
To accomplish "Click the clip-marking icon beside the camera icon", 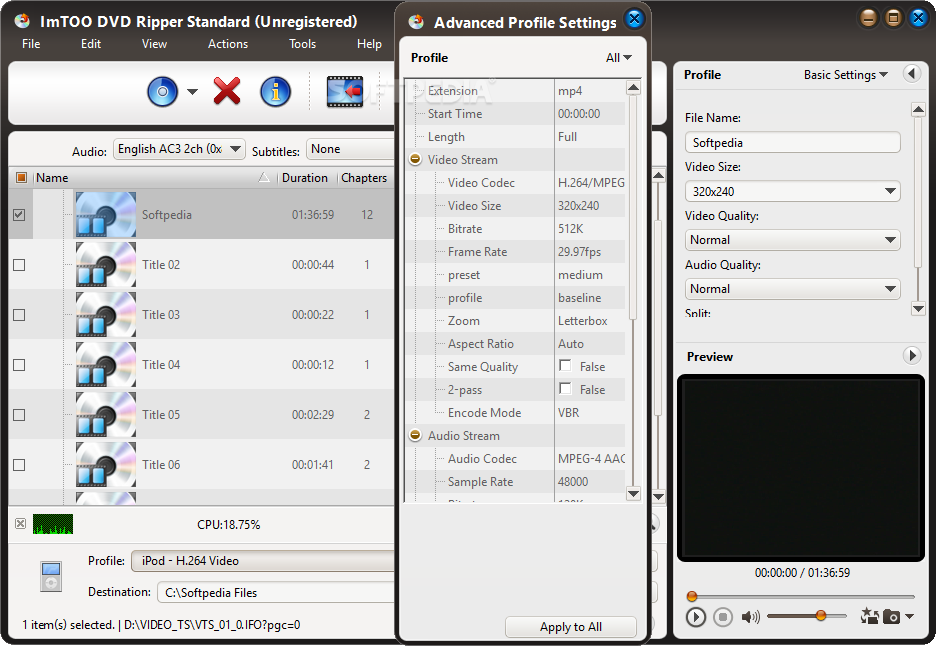I will tap(870, 616).
